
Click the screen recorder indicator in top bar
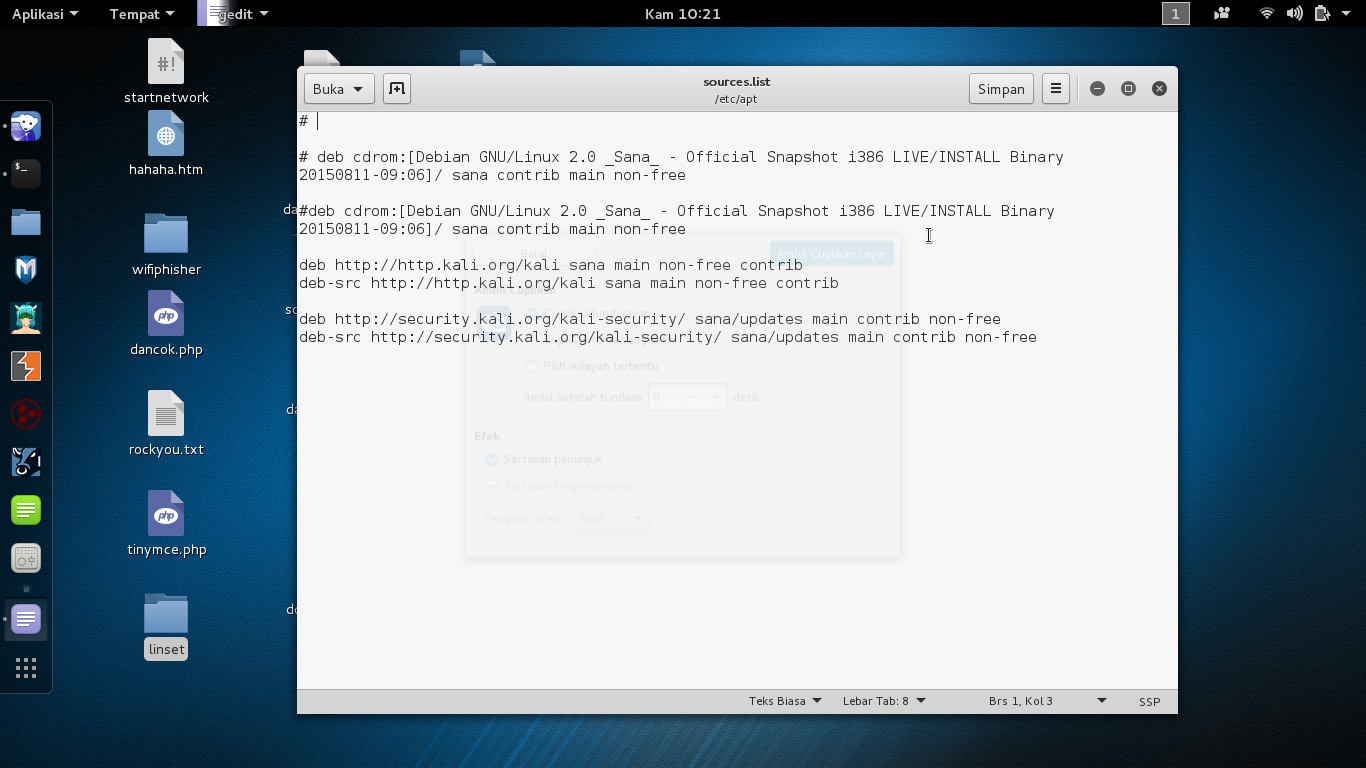coord(1222,14)
